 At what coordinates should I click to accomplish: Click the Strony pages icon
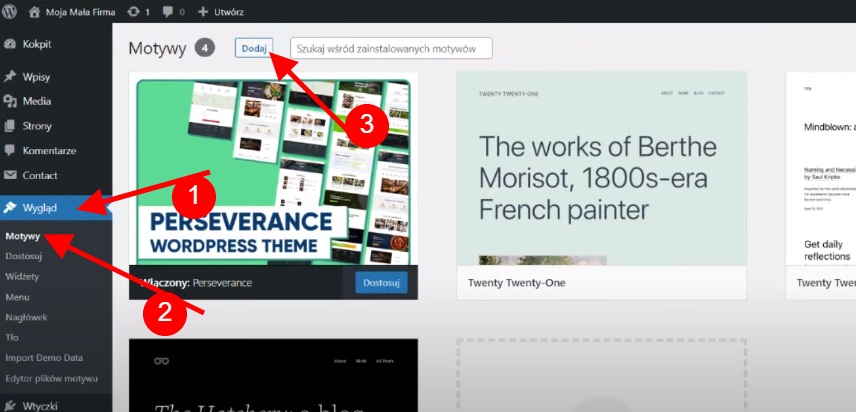(x=10, y=126)
